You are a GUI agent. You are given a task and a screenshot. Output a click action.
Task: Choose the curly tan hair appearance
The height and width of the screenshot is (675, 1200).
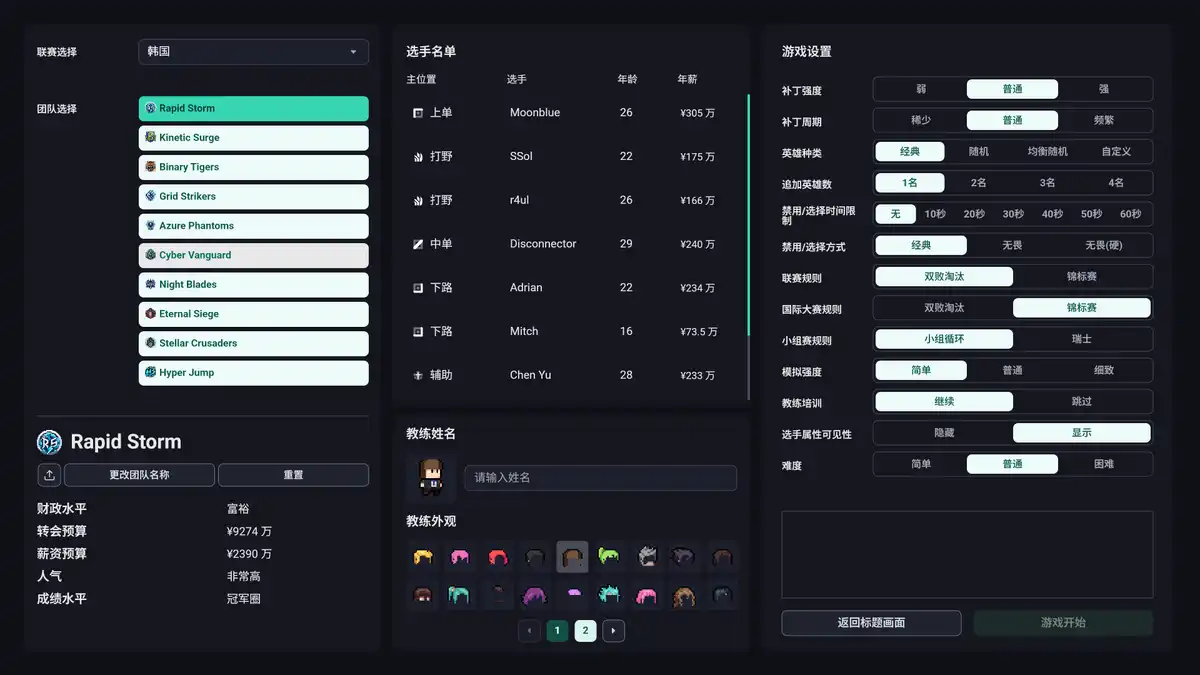(684, 596)
